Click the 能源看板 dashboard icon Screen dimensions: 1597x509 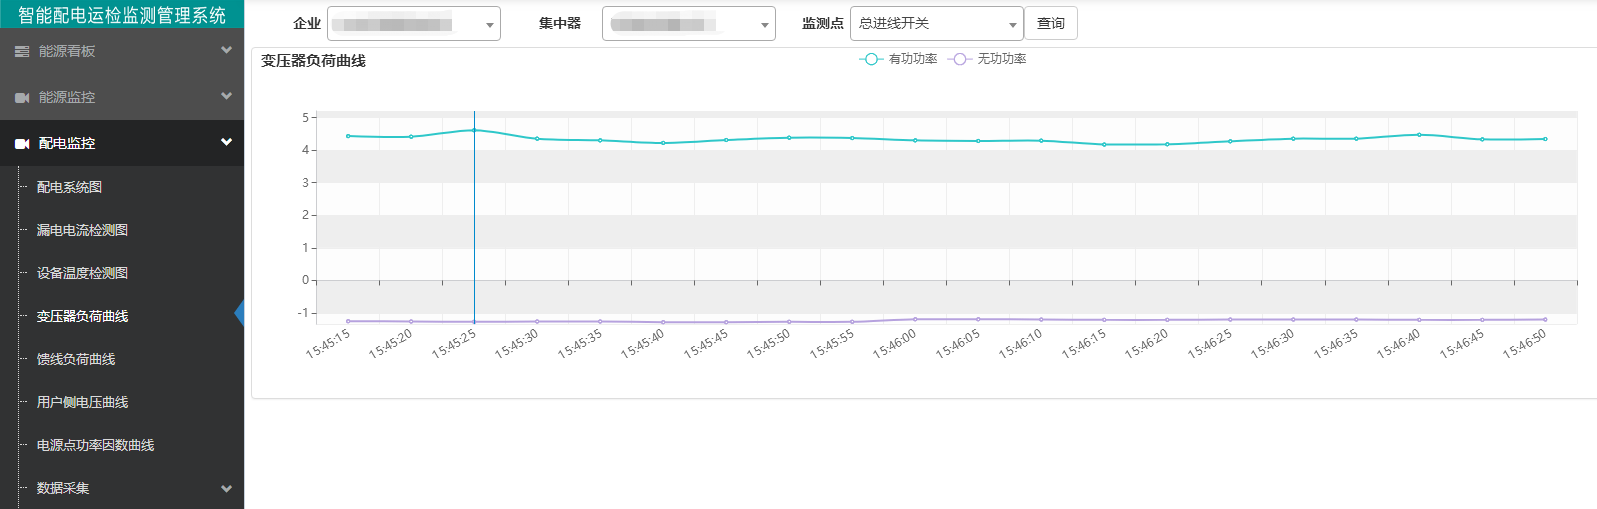coord(22,51)
